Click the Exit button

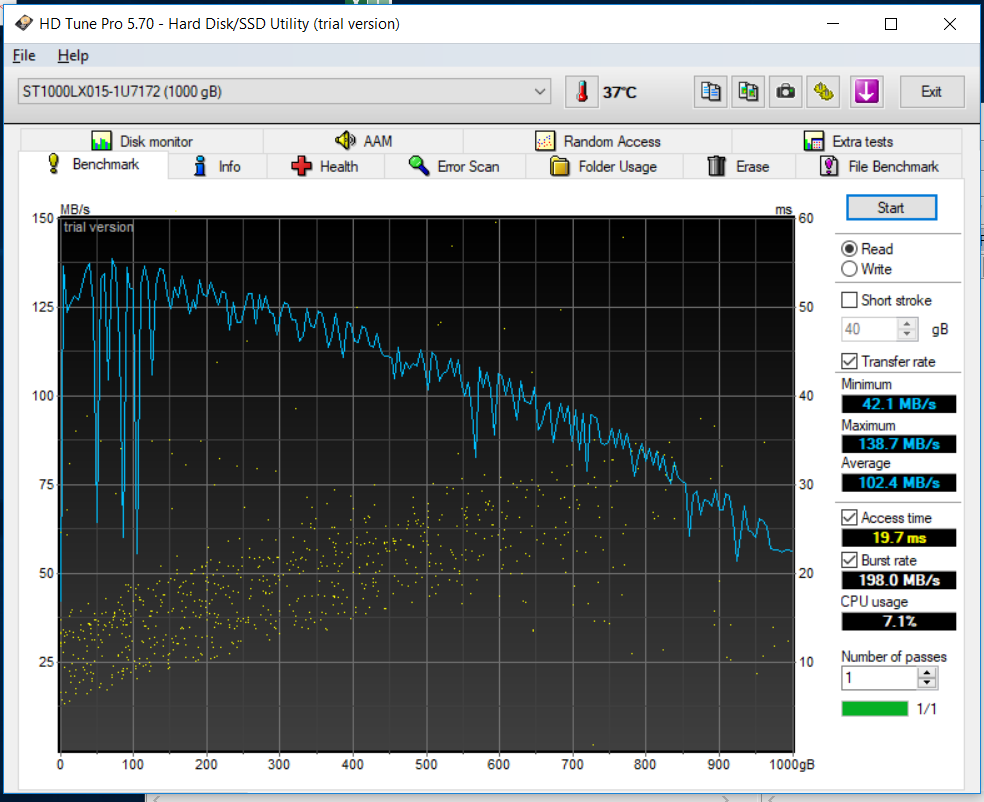[931, 91]
